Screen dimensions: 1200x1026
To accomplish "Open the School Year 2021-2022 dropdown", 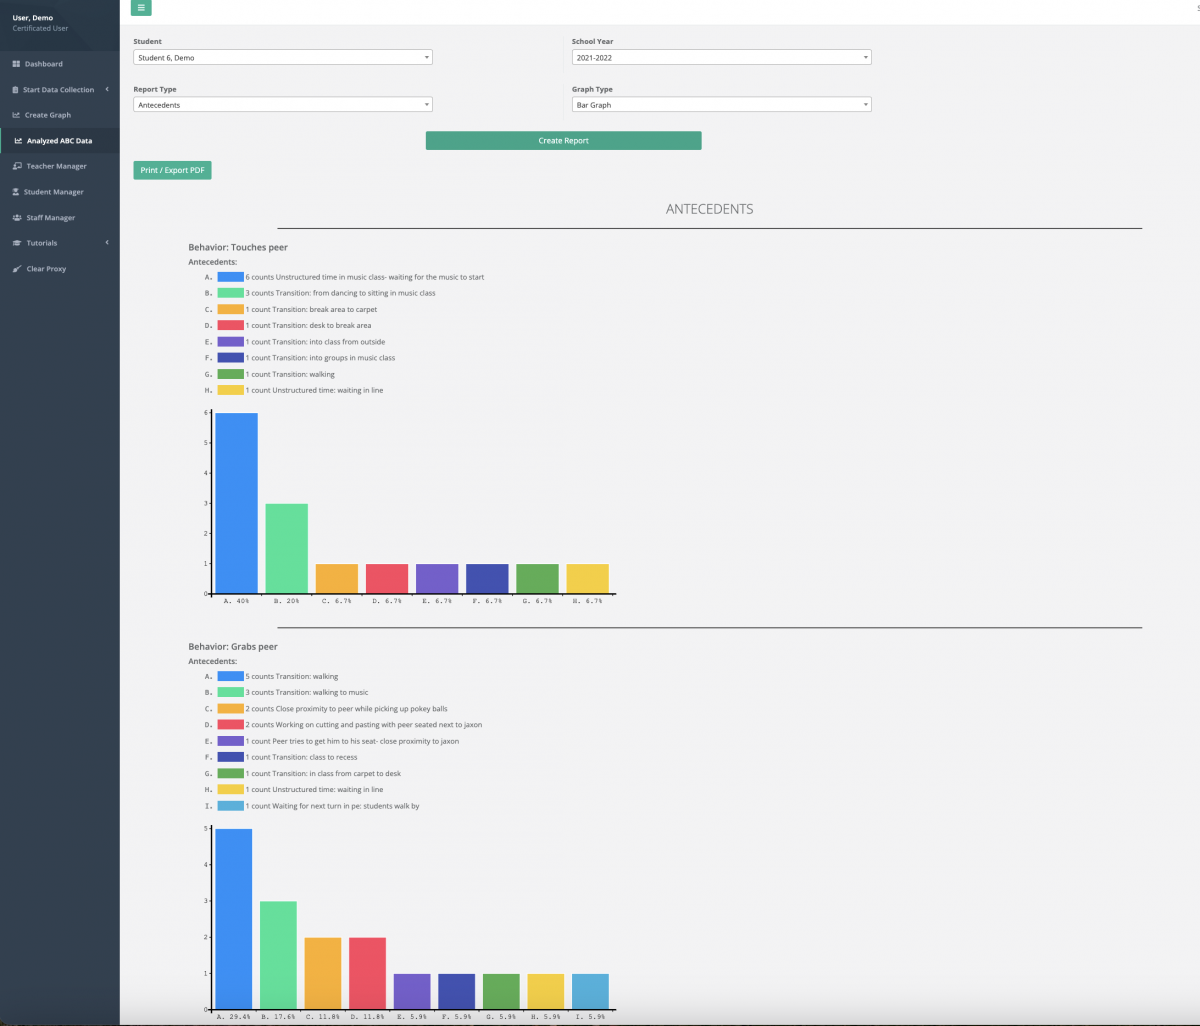I will click(x=721, y=57).
